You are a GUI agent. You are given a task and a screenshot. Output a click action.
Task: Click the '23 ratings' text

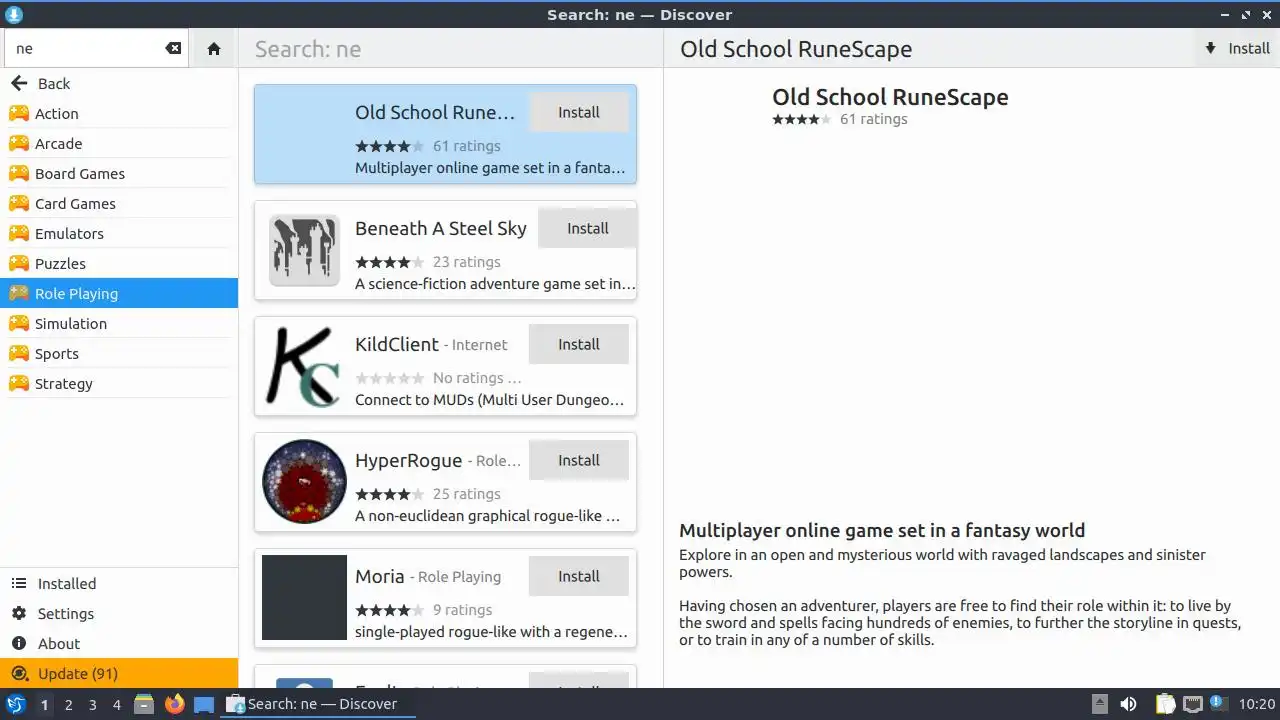click(x=466, y=262)
